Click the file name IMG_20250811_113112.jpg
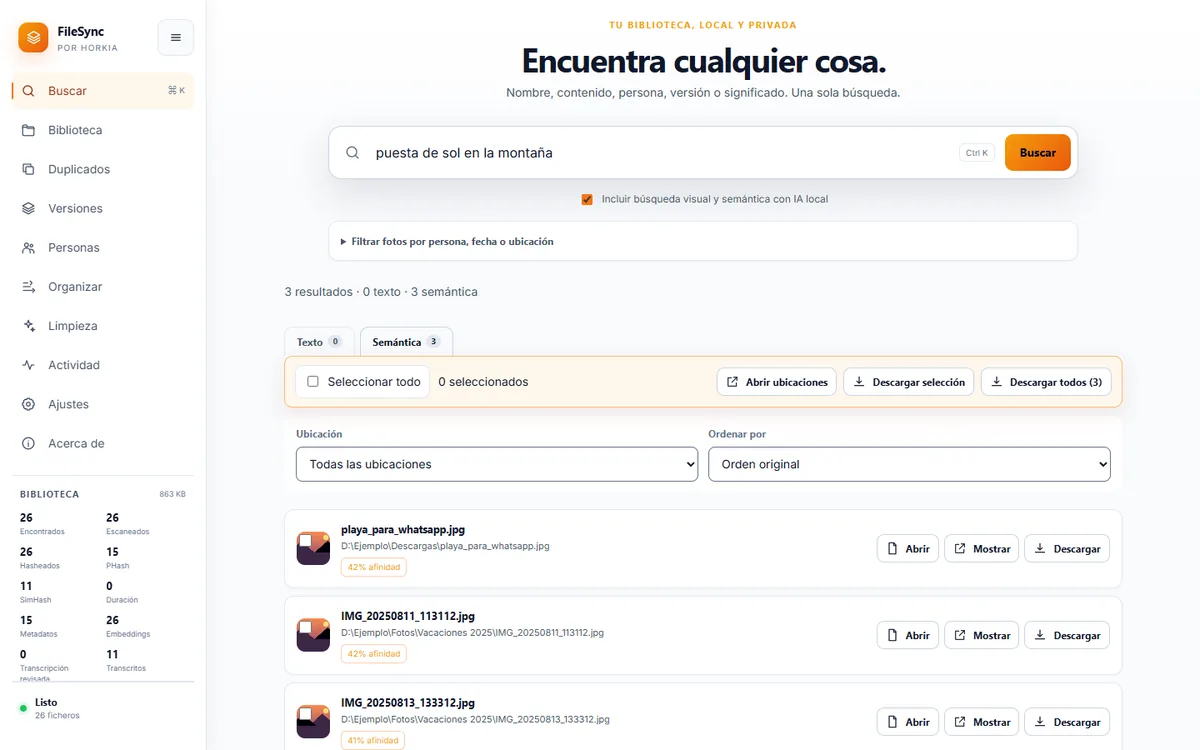This screenshot has width=1200, height=750. pyautogui.click(x=408, y=616)
